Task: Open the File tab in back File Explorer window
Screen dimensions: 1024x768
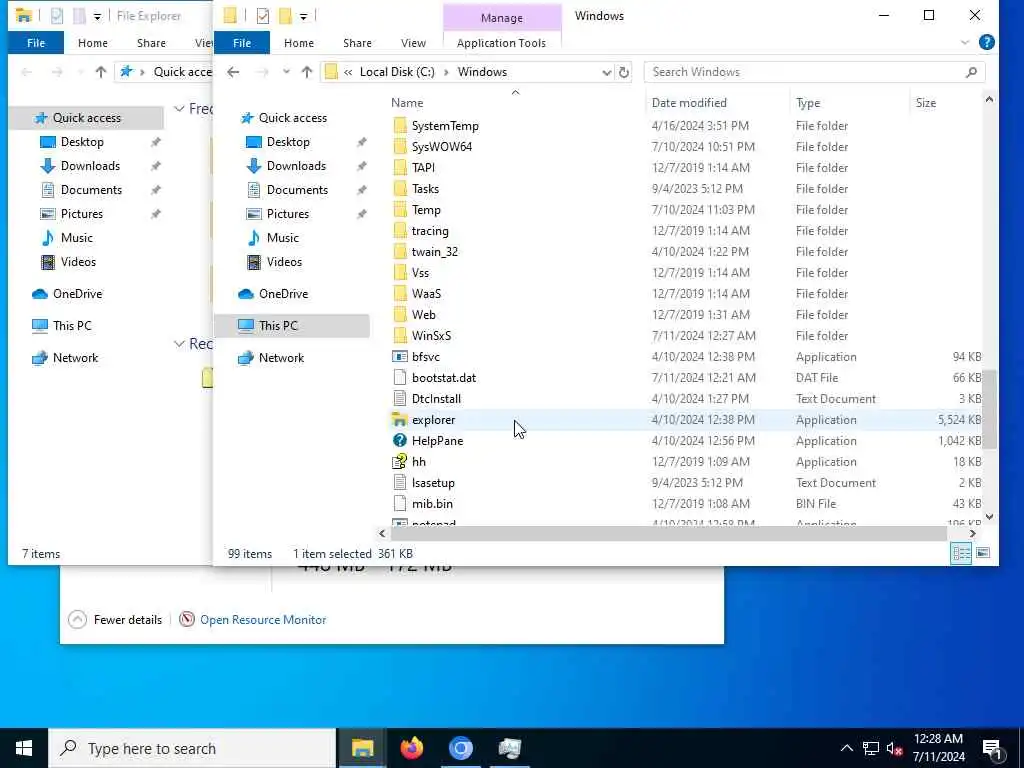Action: (x=36, y=42)
